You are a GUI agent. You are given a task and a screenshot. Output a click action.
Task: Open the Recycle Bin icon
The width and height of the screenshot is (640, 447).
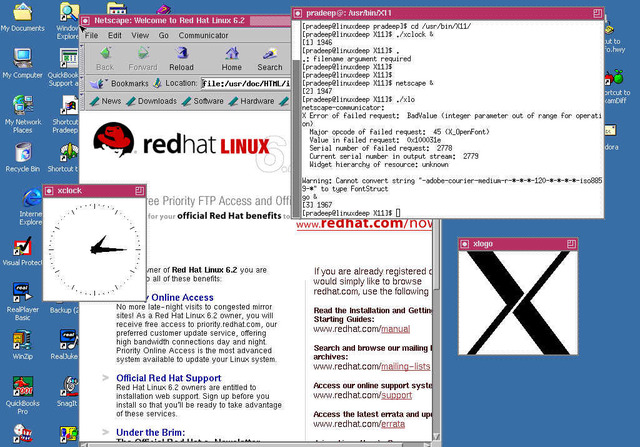click(x=23, y=157)
